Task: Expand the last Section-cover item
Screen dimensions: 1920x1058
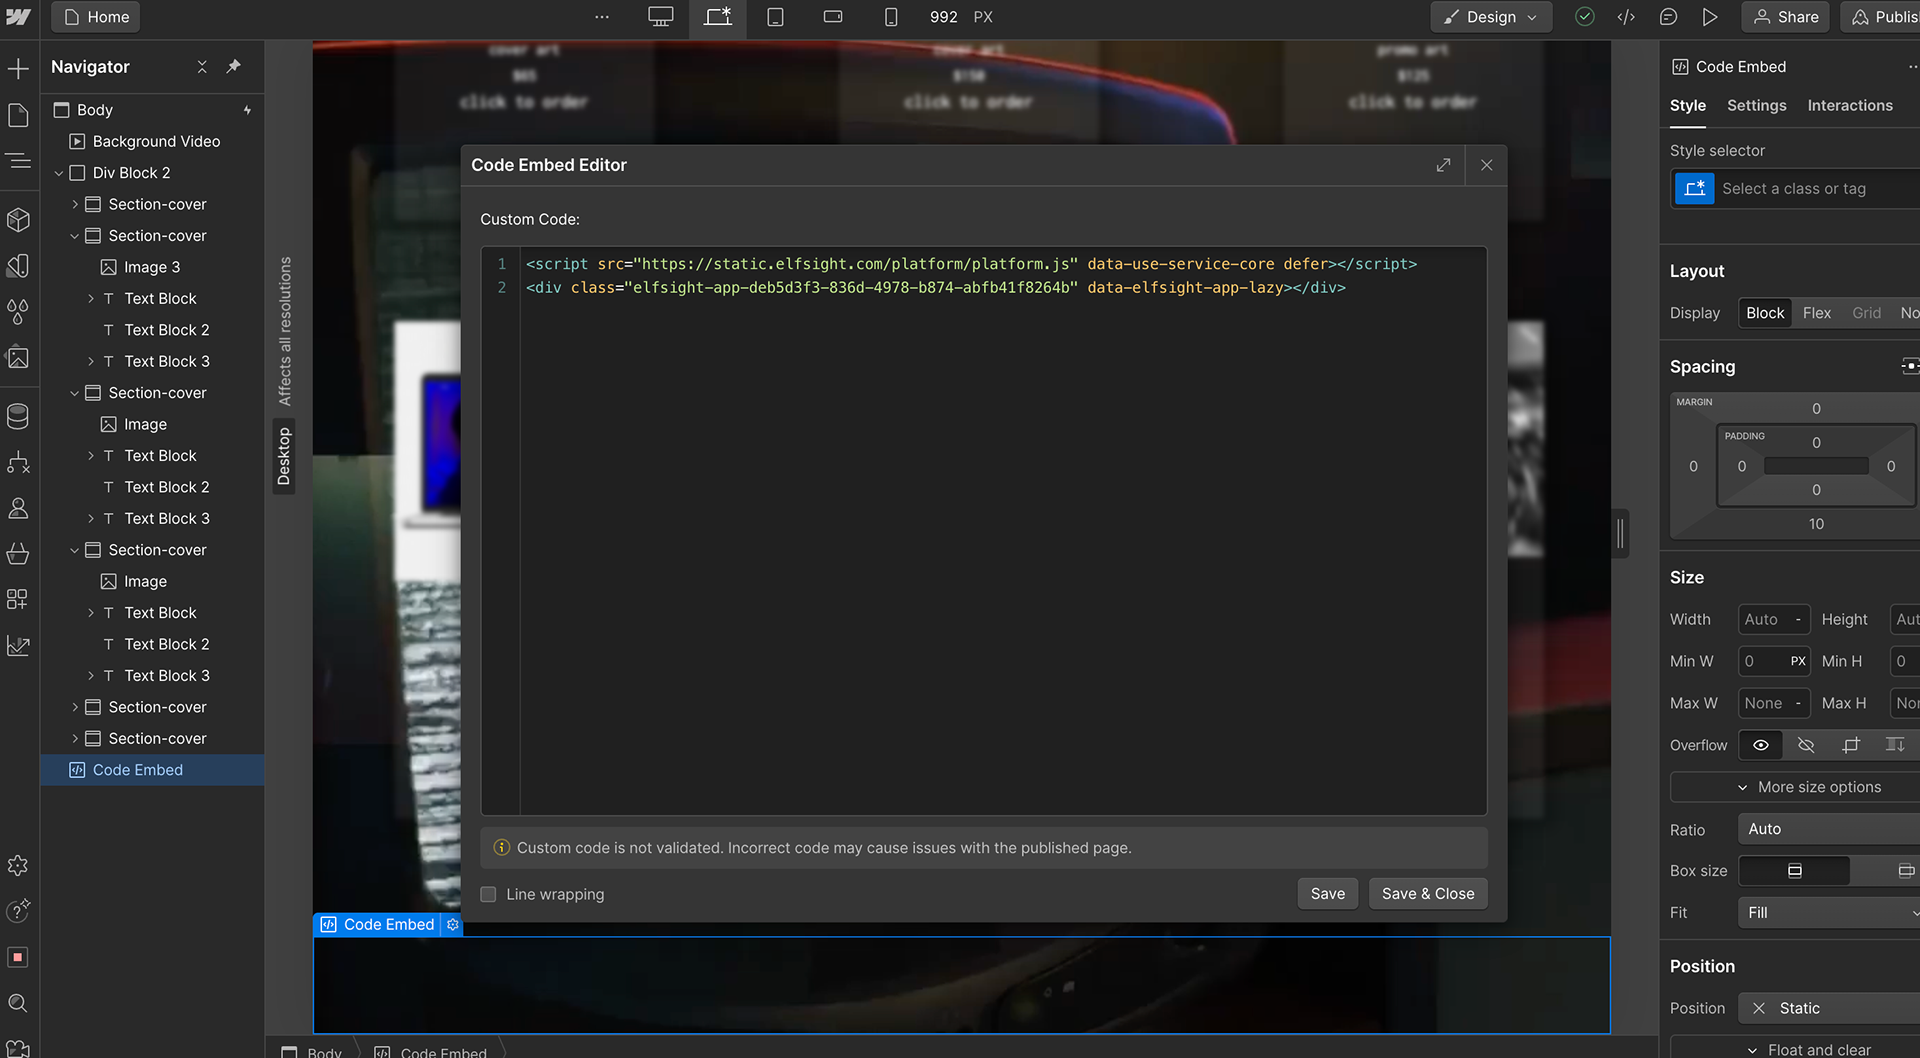Action: click(74, 739)
